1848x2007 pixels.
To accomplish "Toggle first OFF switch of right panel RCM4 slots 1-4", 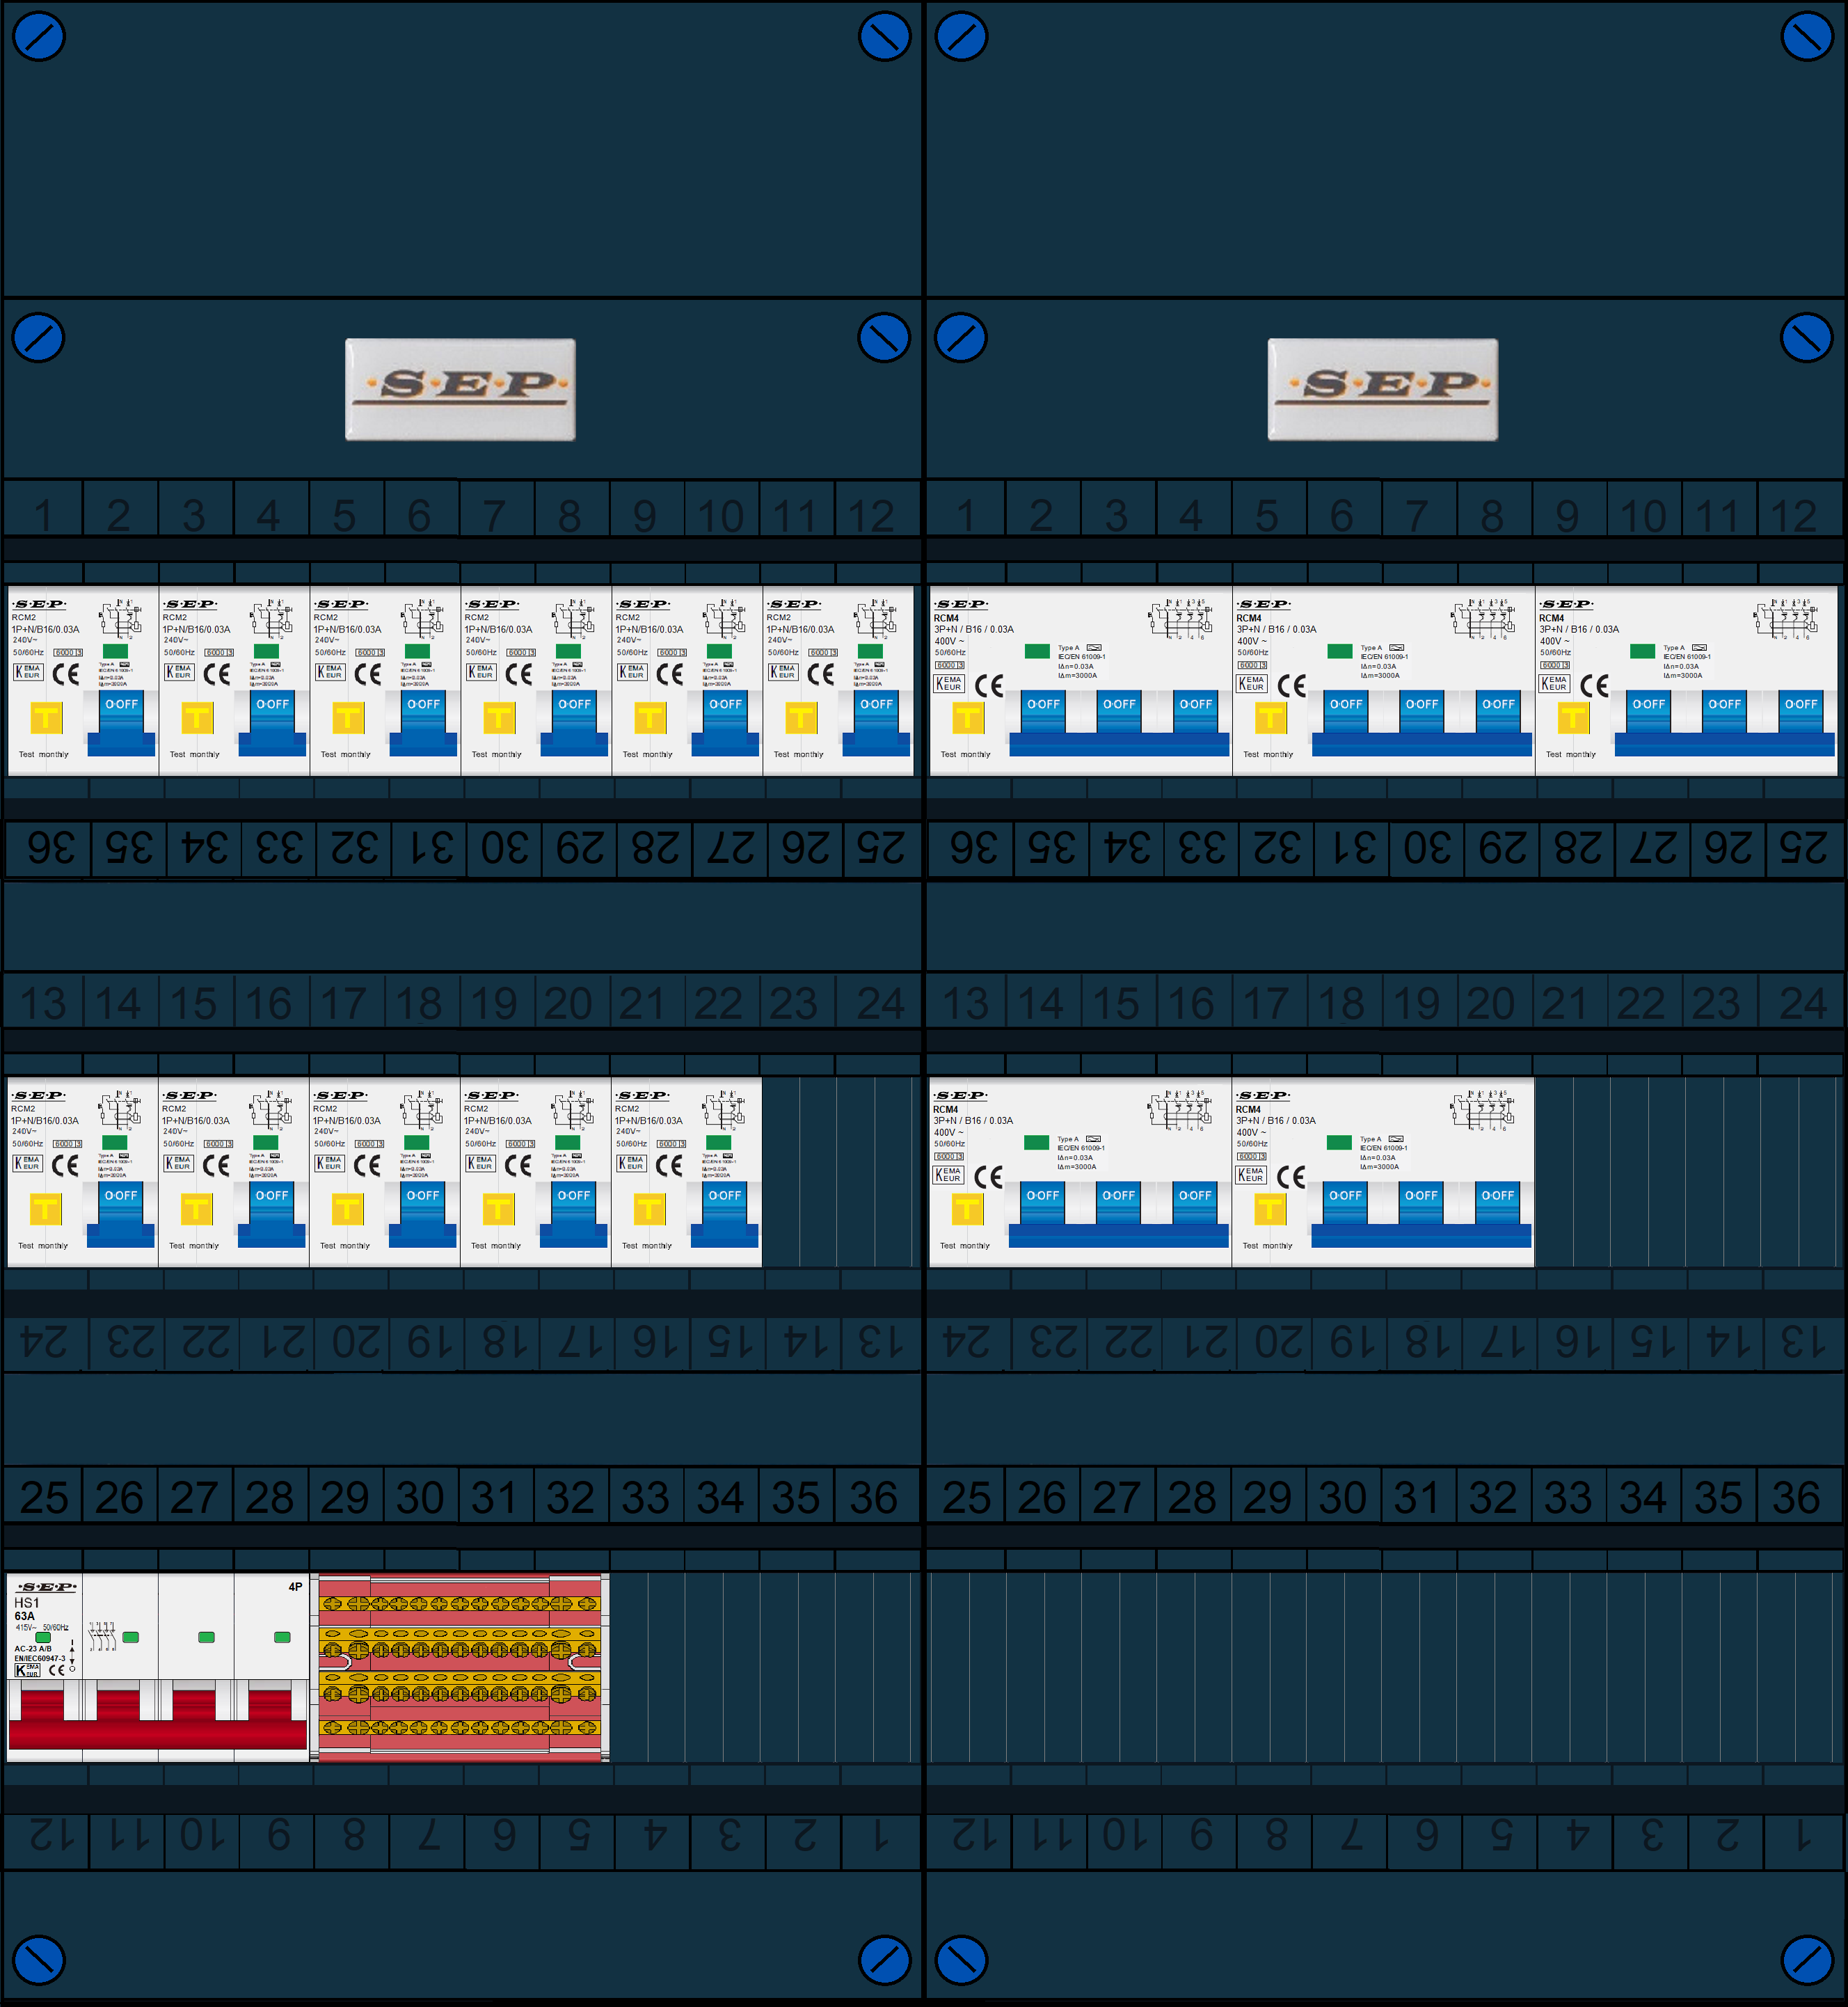I will tap(1043, 711).
